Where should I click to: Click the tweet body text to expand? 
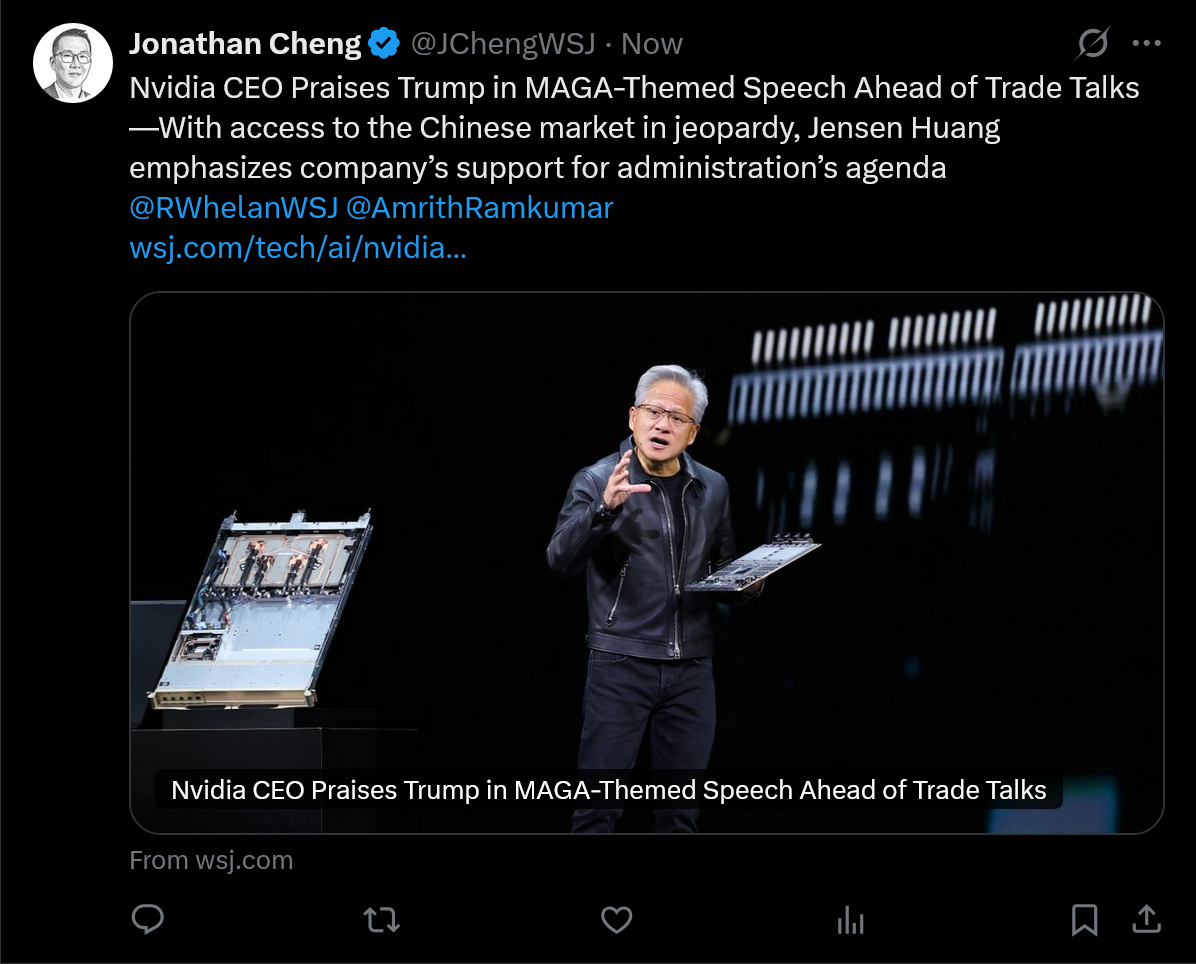coord(634,127)
